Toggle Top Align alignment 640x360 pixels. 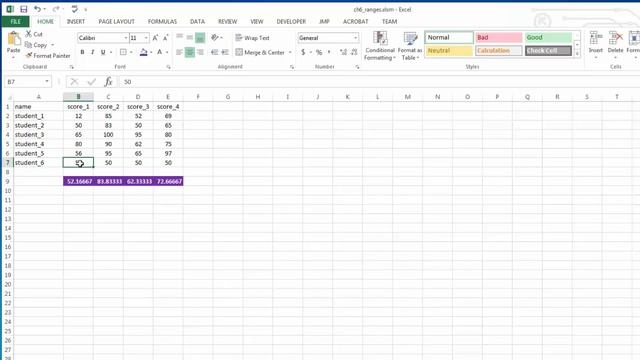(x=180, y=38)
